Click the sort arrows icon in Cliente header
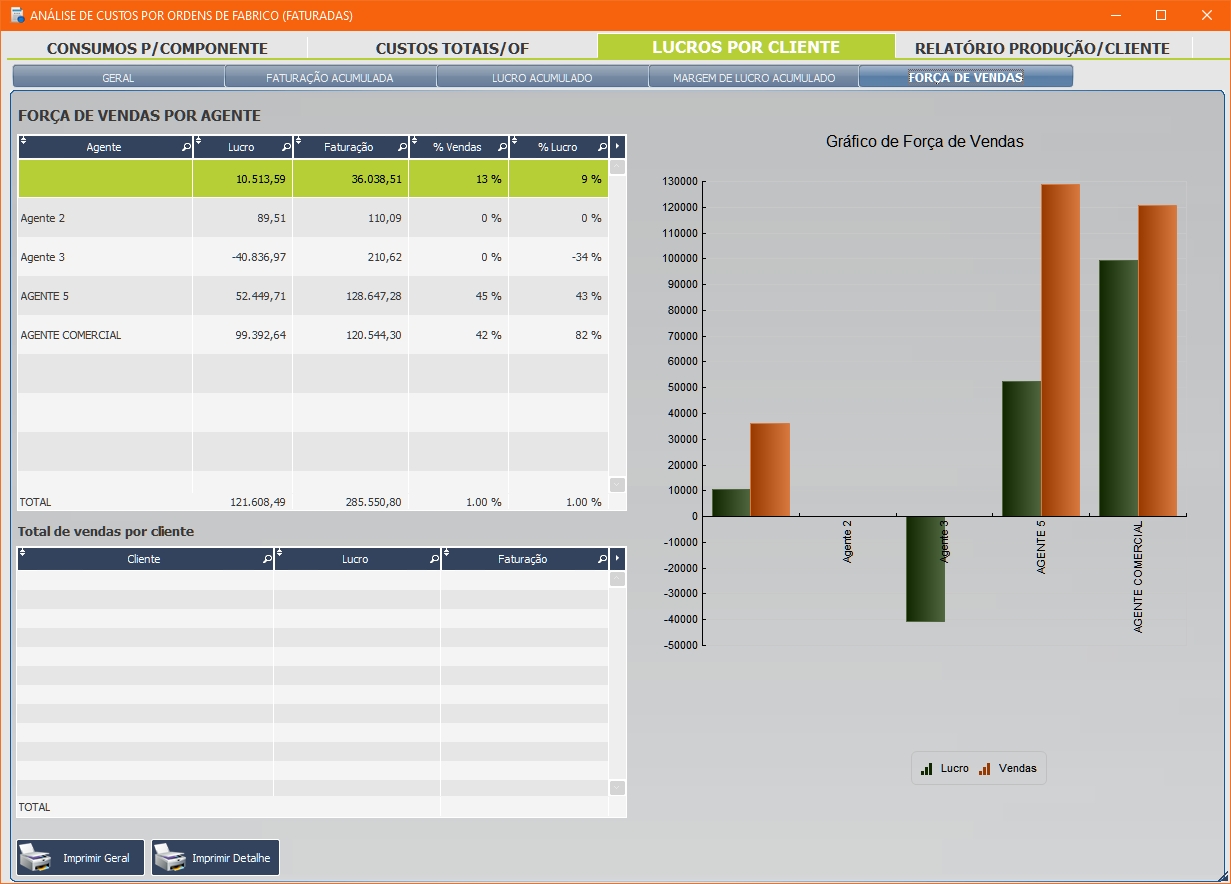 [x=23, y=553]
